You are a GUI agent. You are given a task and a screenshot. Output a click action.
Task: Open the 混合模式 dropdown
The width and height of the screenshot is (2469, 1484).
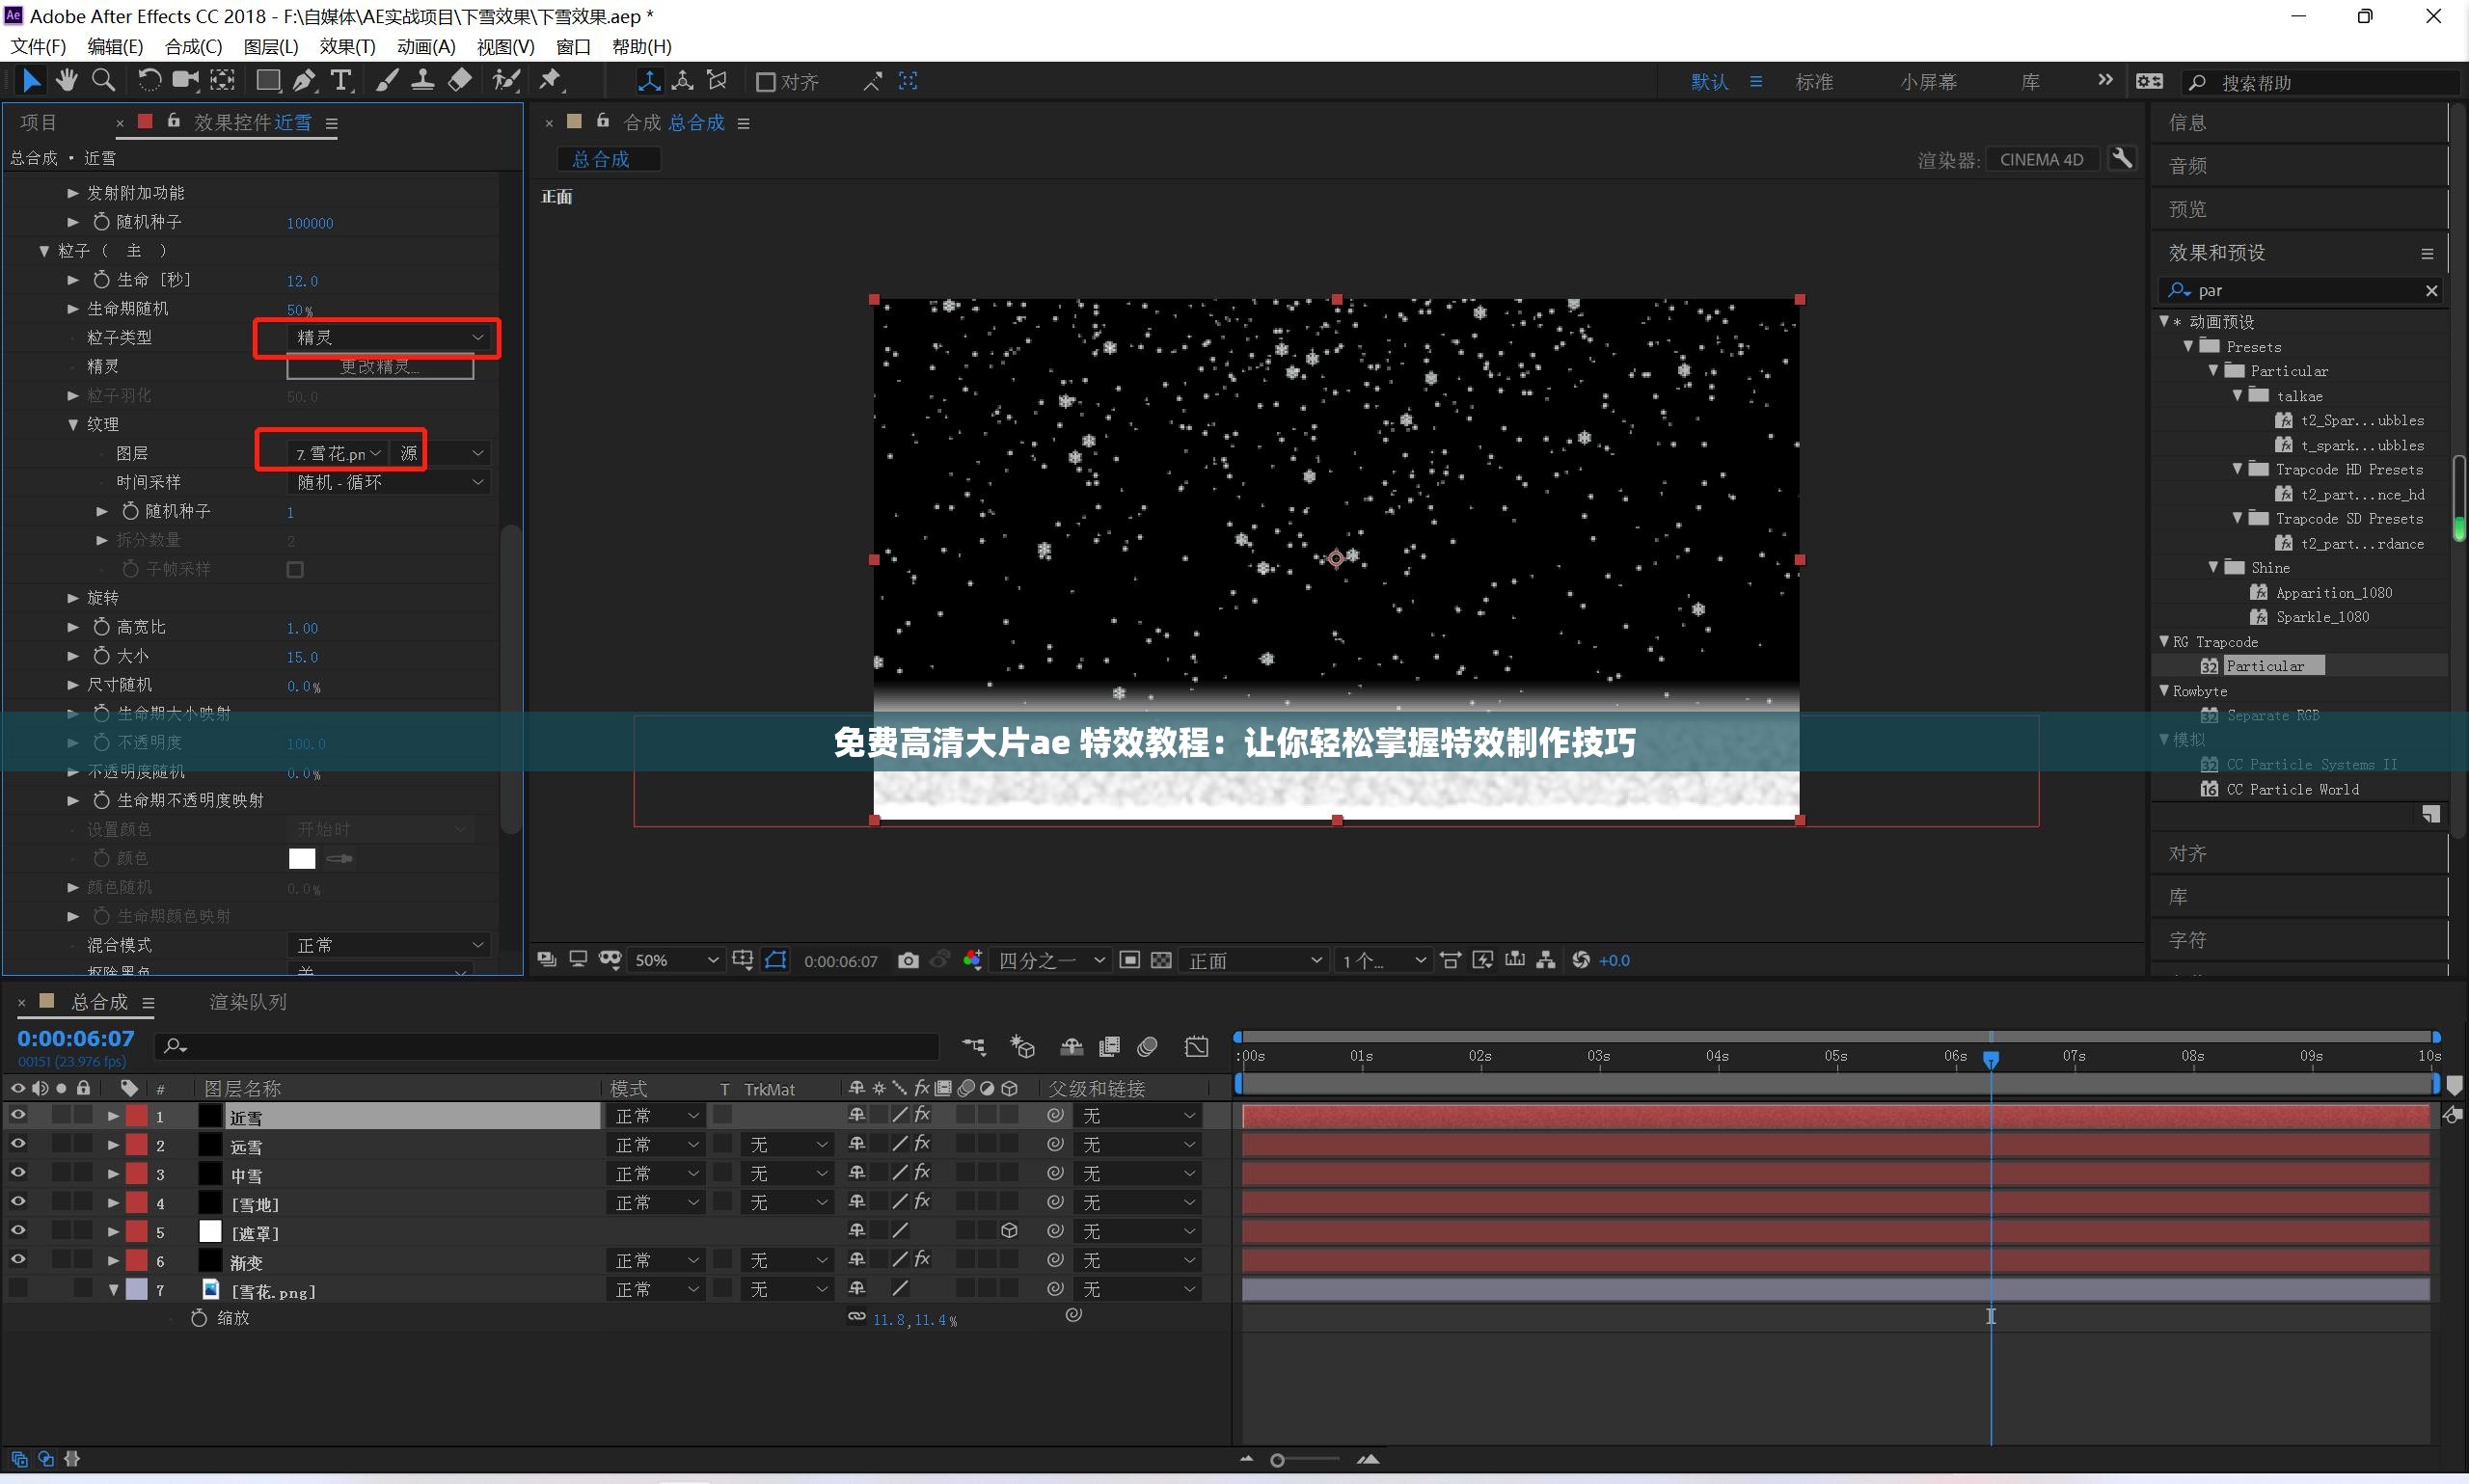point(389,945)
